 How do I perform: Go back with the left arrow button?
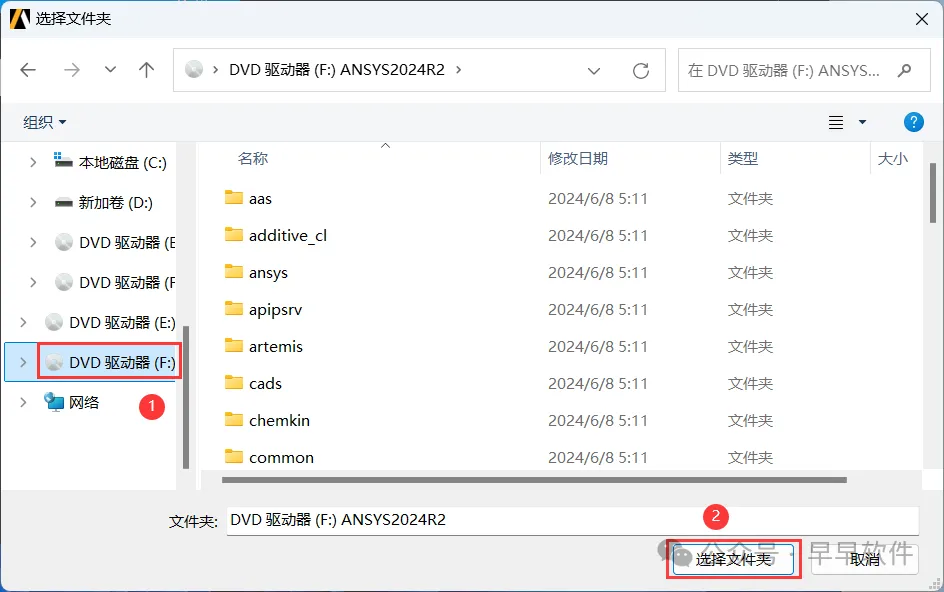coord(28,70)
